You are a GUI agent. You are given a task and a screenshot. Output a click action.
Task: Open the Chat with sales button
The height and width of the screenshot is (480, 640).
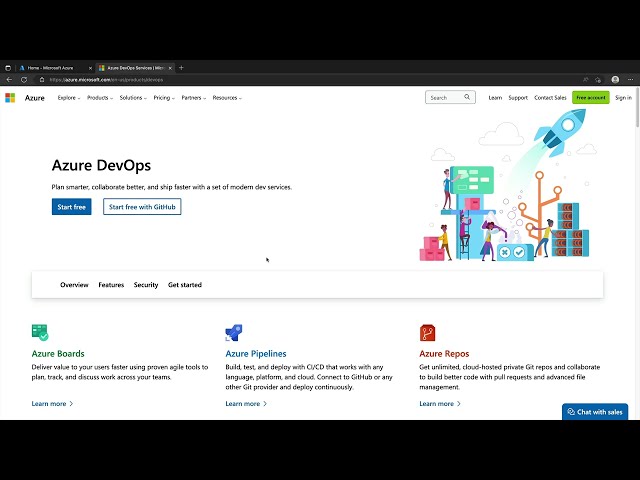coord(595,412)
